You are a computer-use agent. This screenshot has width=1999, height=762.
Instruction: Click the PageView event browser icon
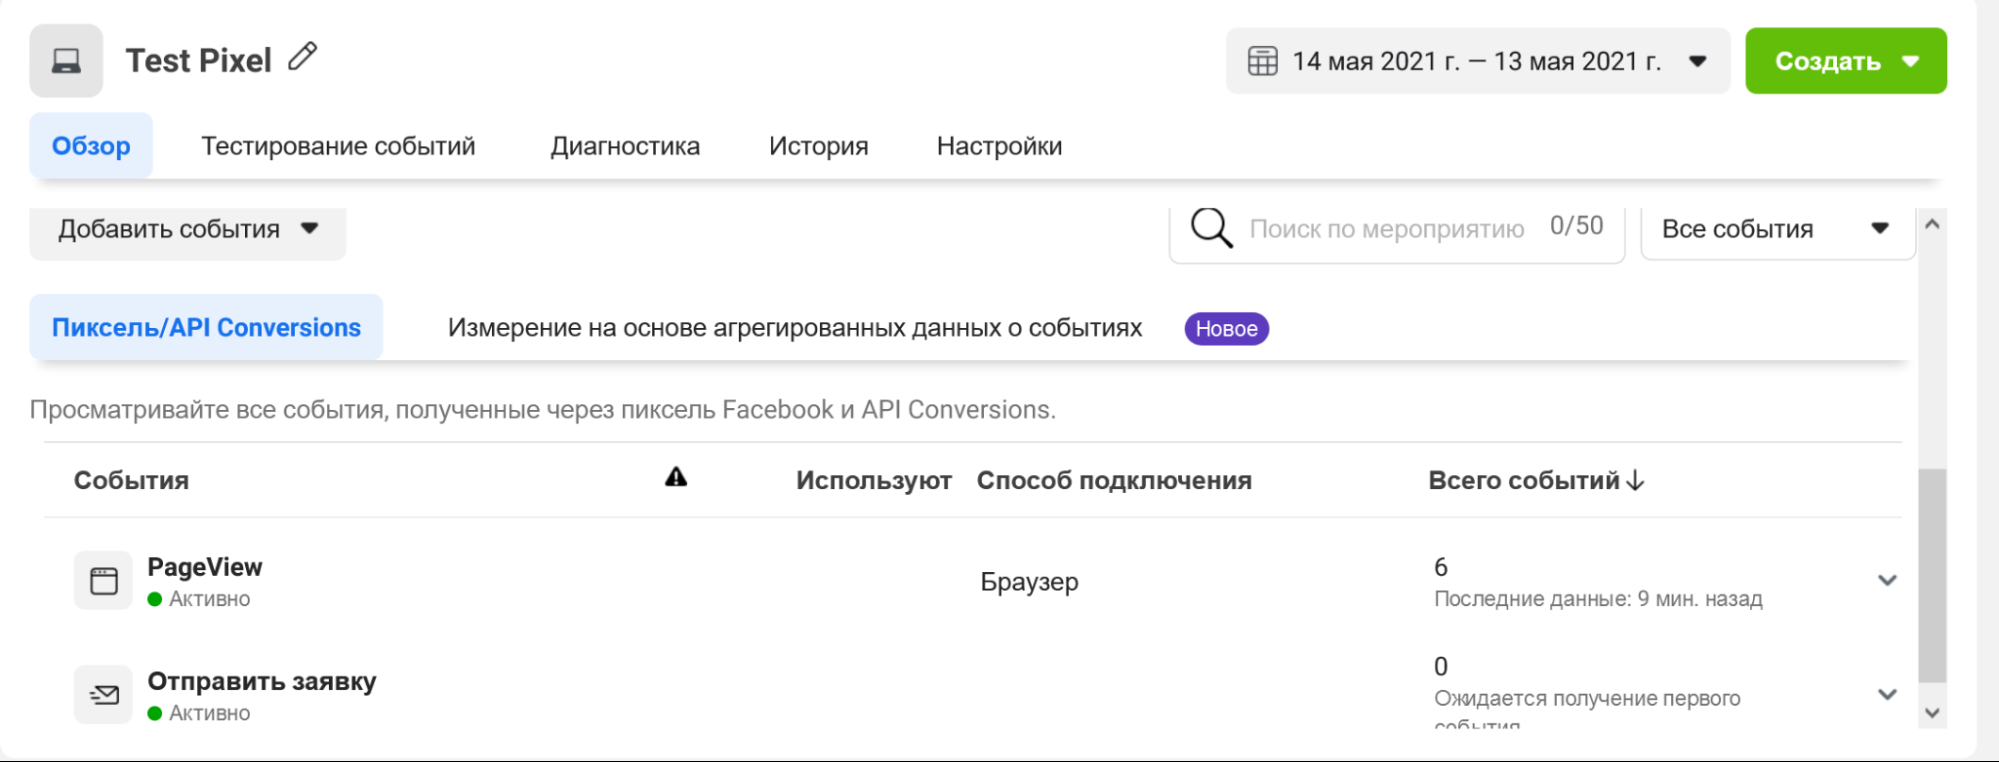pos(103,580)
